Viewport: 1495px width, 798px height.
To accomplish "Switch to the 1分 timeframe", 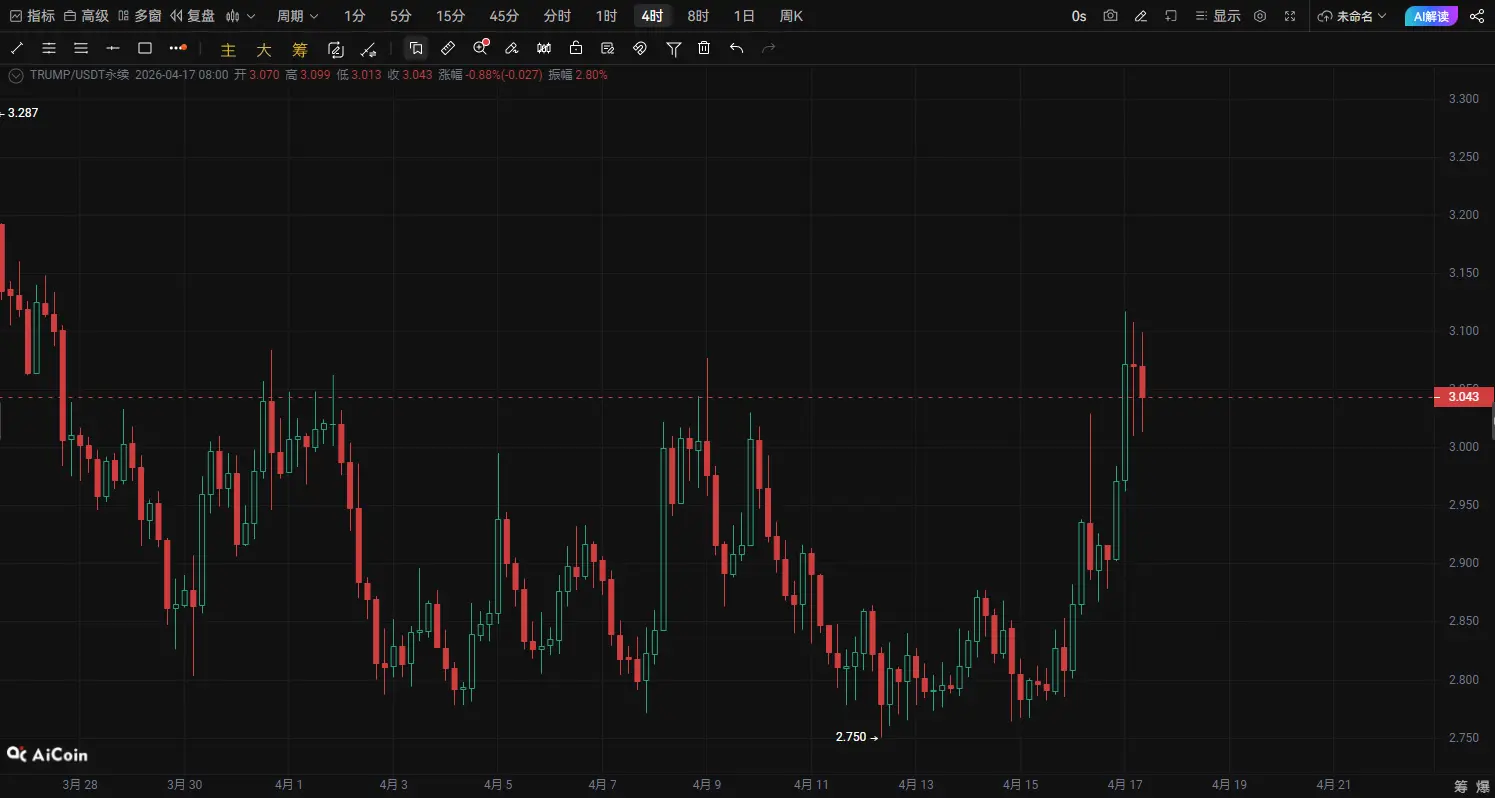I will 355,16.
